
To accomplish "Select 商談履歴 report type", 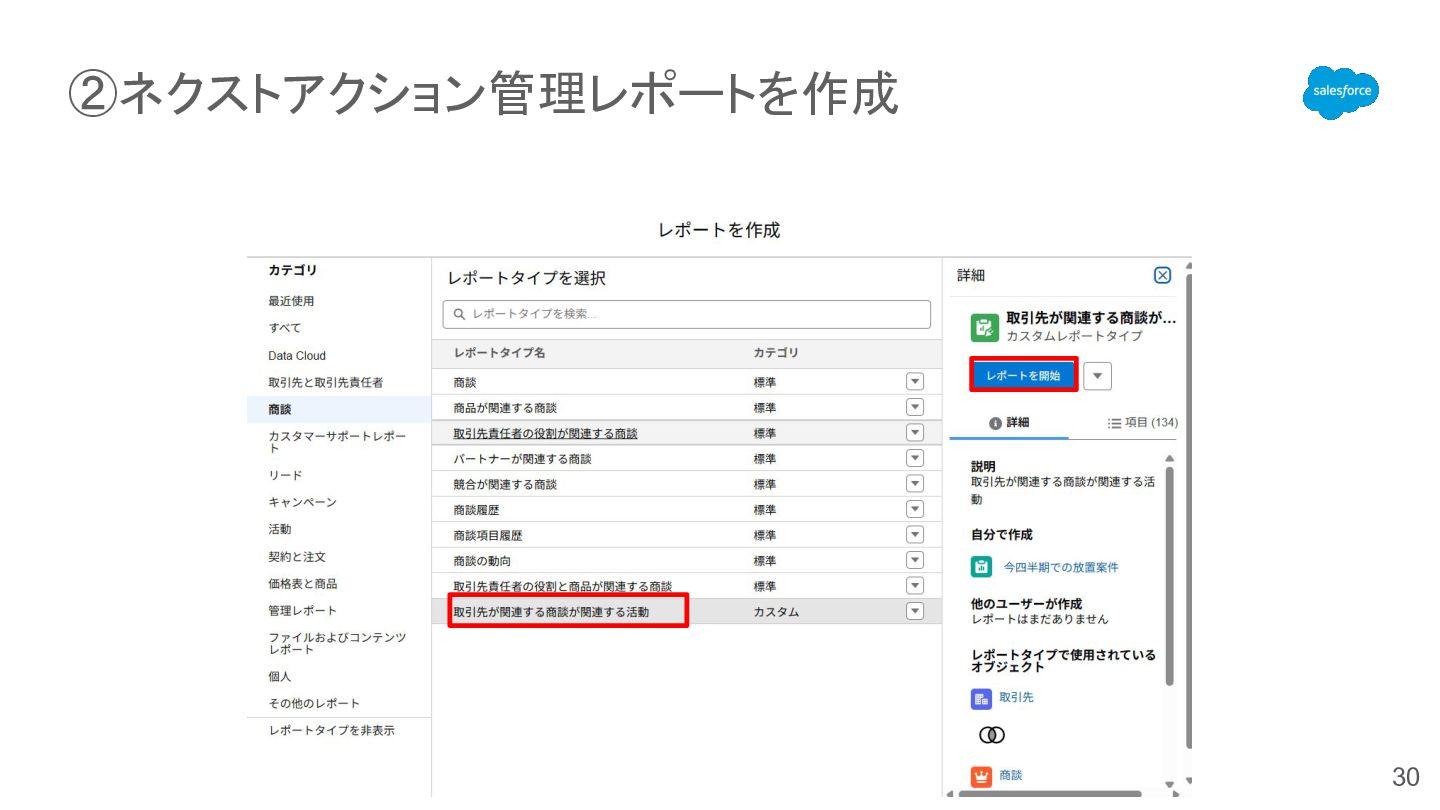I will 475,510.
